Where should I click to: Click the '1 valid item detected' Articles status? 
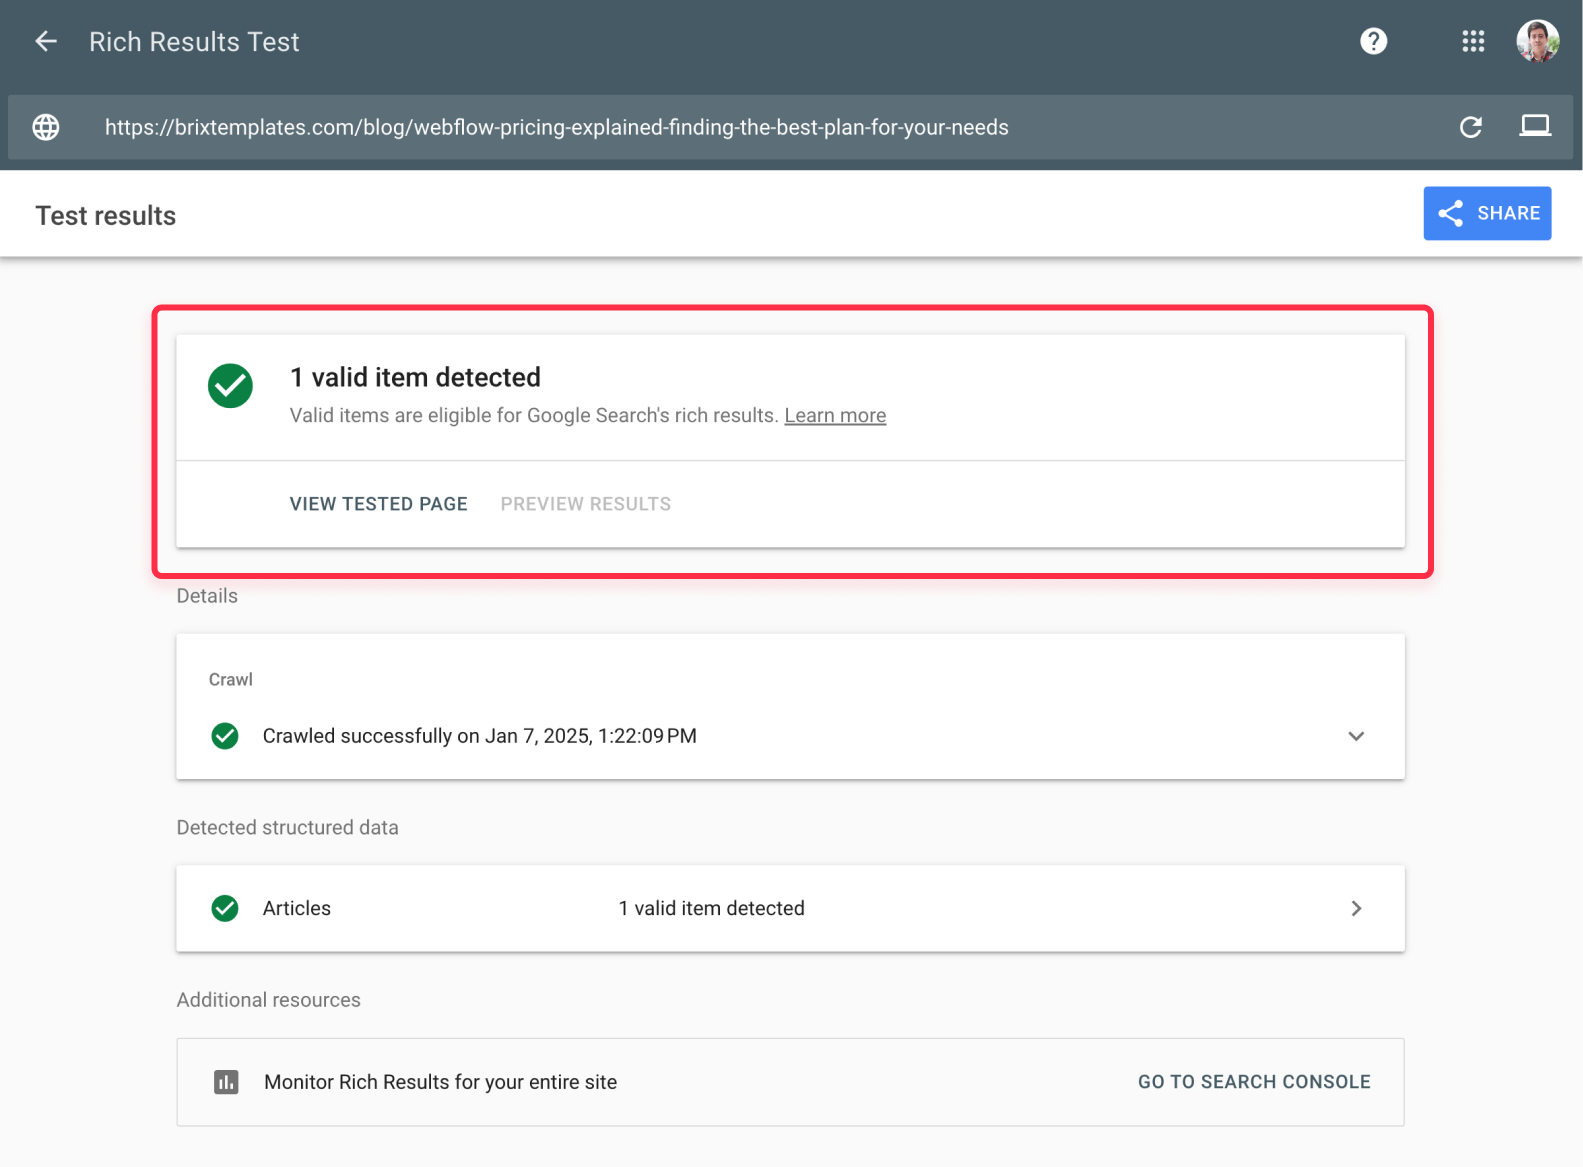pyautogui.click(x=712, y=908)
